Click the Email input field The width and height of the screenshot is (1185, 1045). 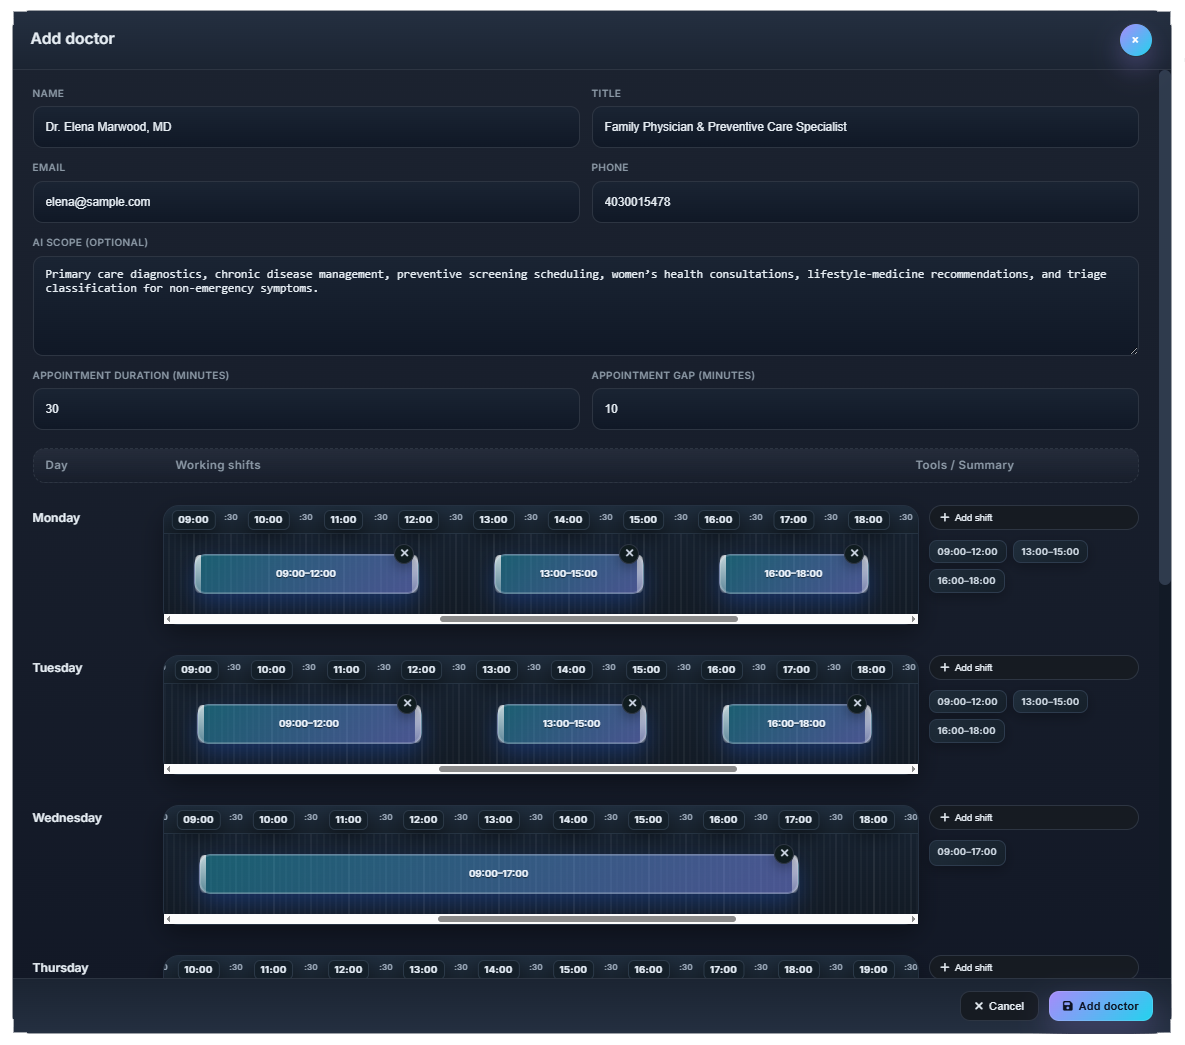point(306,202)
